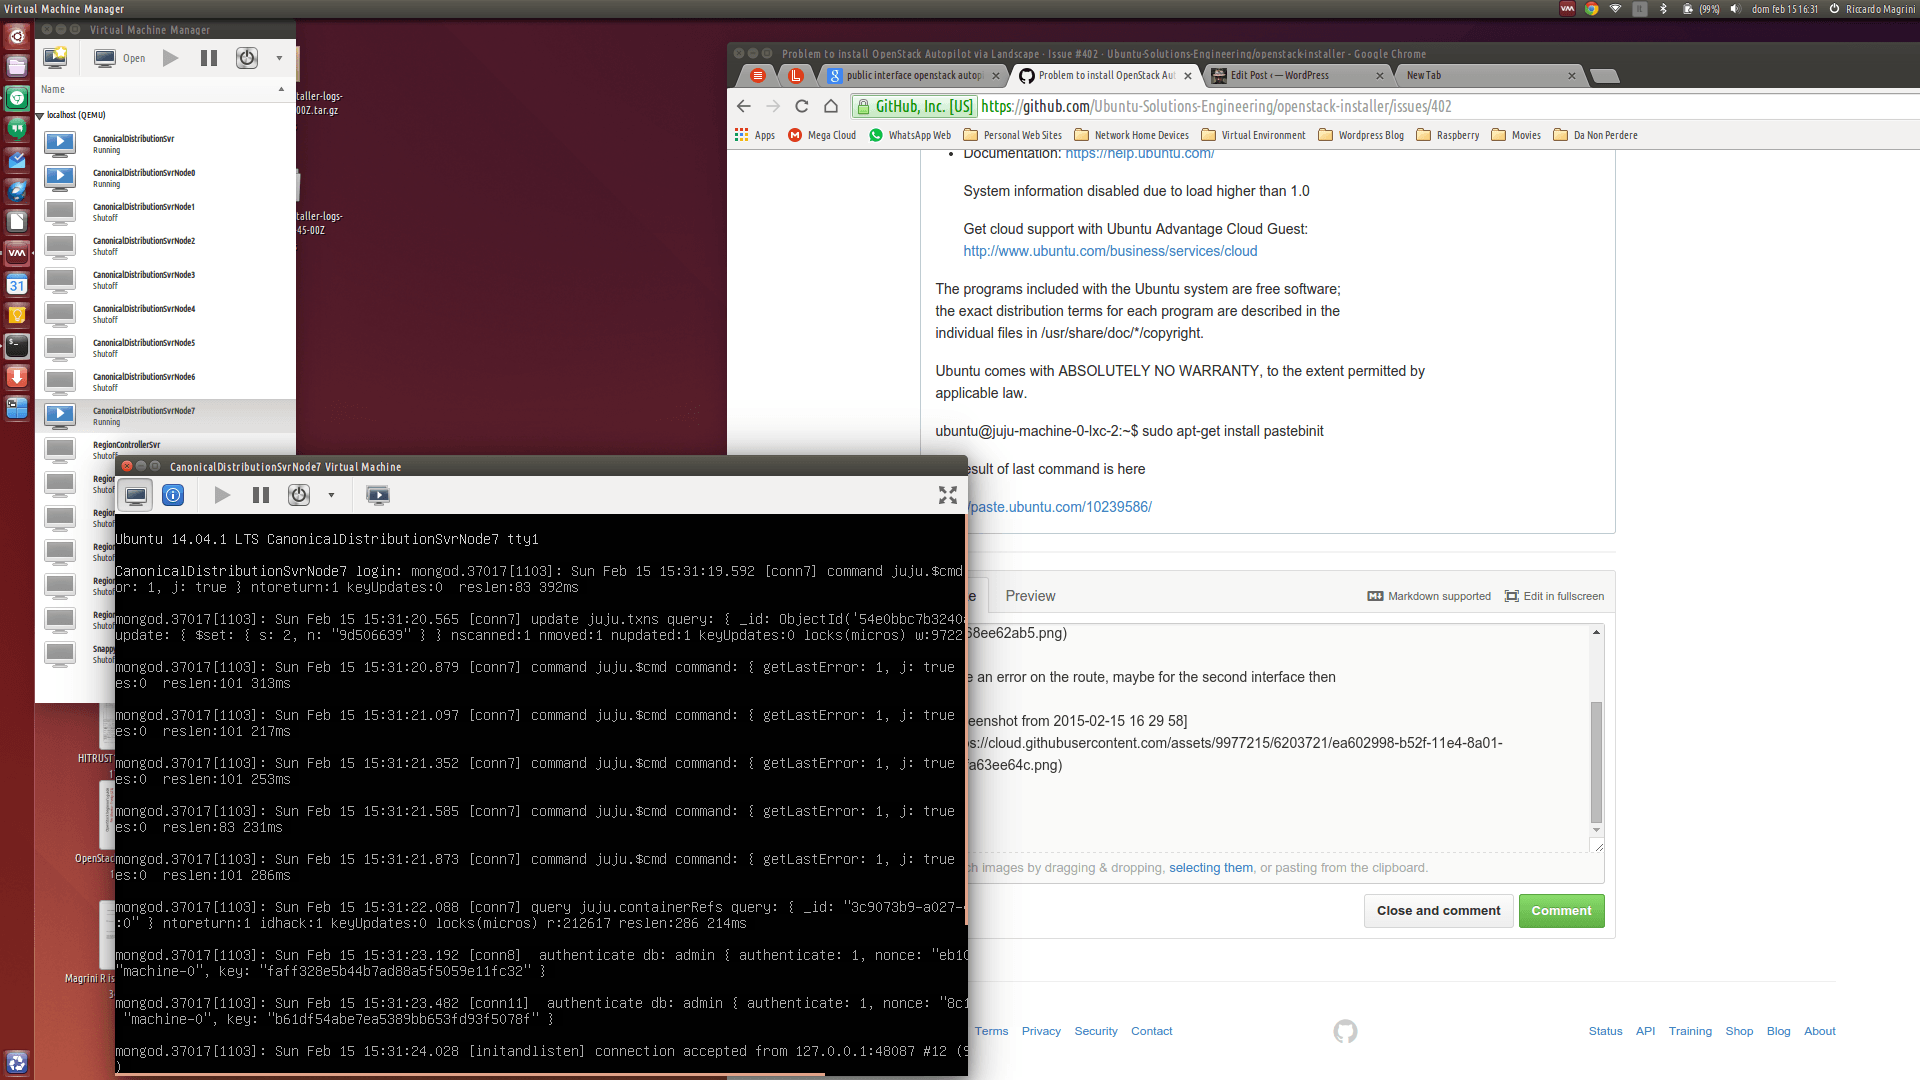Click the stop button in VM toolbar

pos(297,495)
